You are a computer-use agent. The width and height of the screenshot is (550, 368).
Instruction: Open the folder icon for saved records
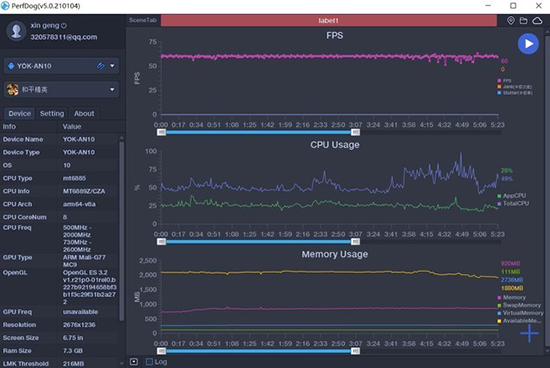(x=523, y=21)
